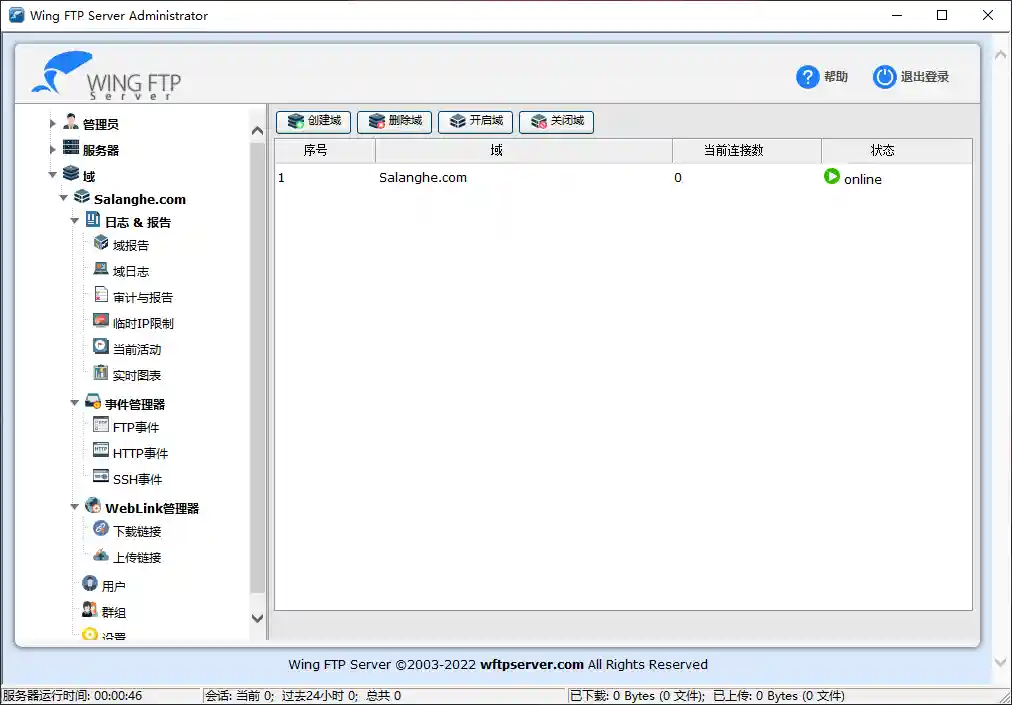Click the green online status indicator
Viewport: 1012px width, 705px height.
pos(832,177)
